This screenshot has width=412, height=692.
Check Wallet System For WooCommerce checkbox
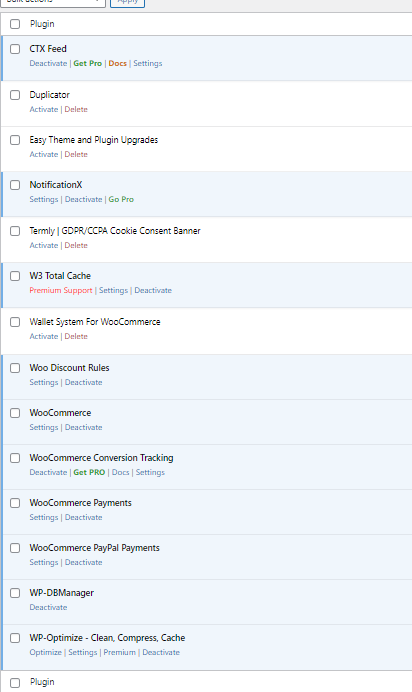click(15, 321)
